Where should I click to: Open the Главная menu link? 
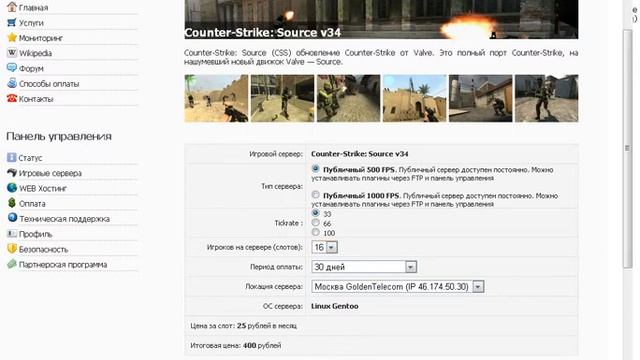click(x=33, y=8)
